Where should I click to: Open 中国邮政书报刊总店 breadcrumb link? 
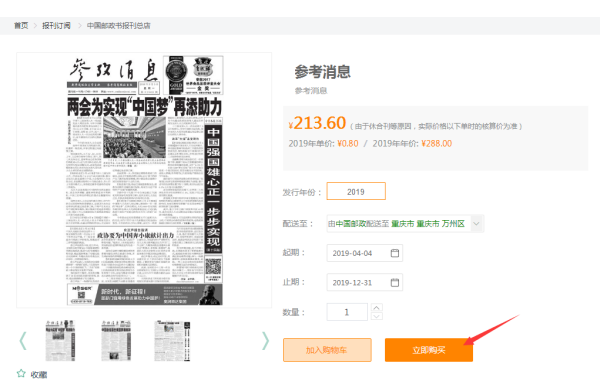coord(119,26)
